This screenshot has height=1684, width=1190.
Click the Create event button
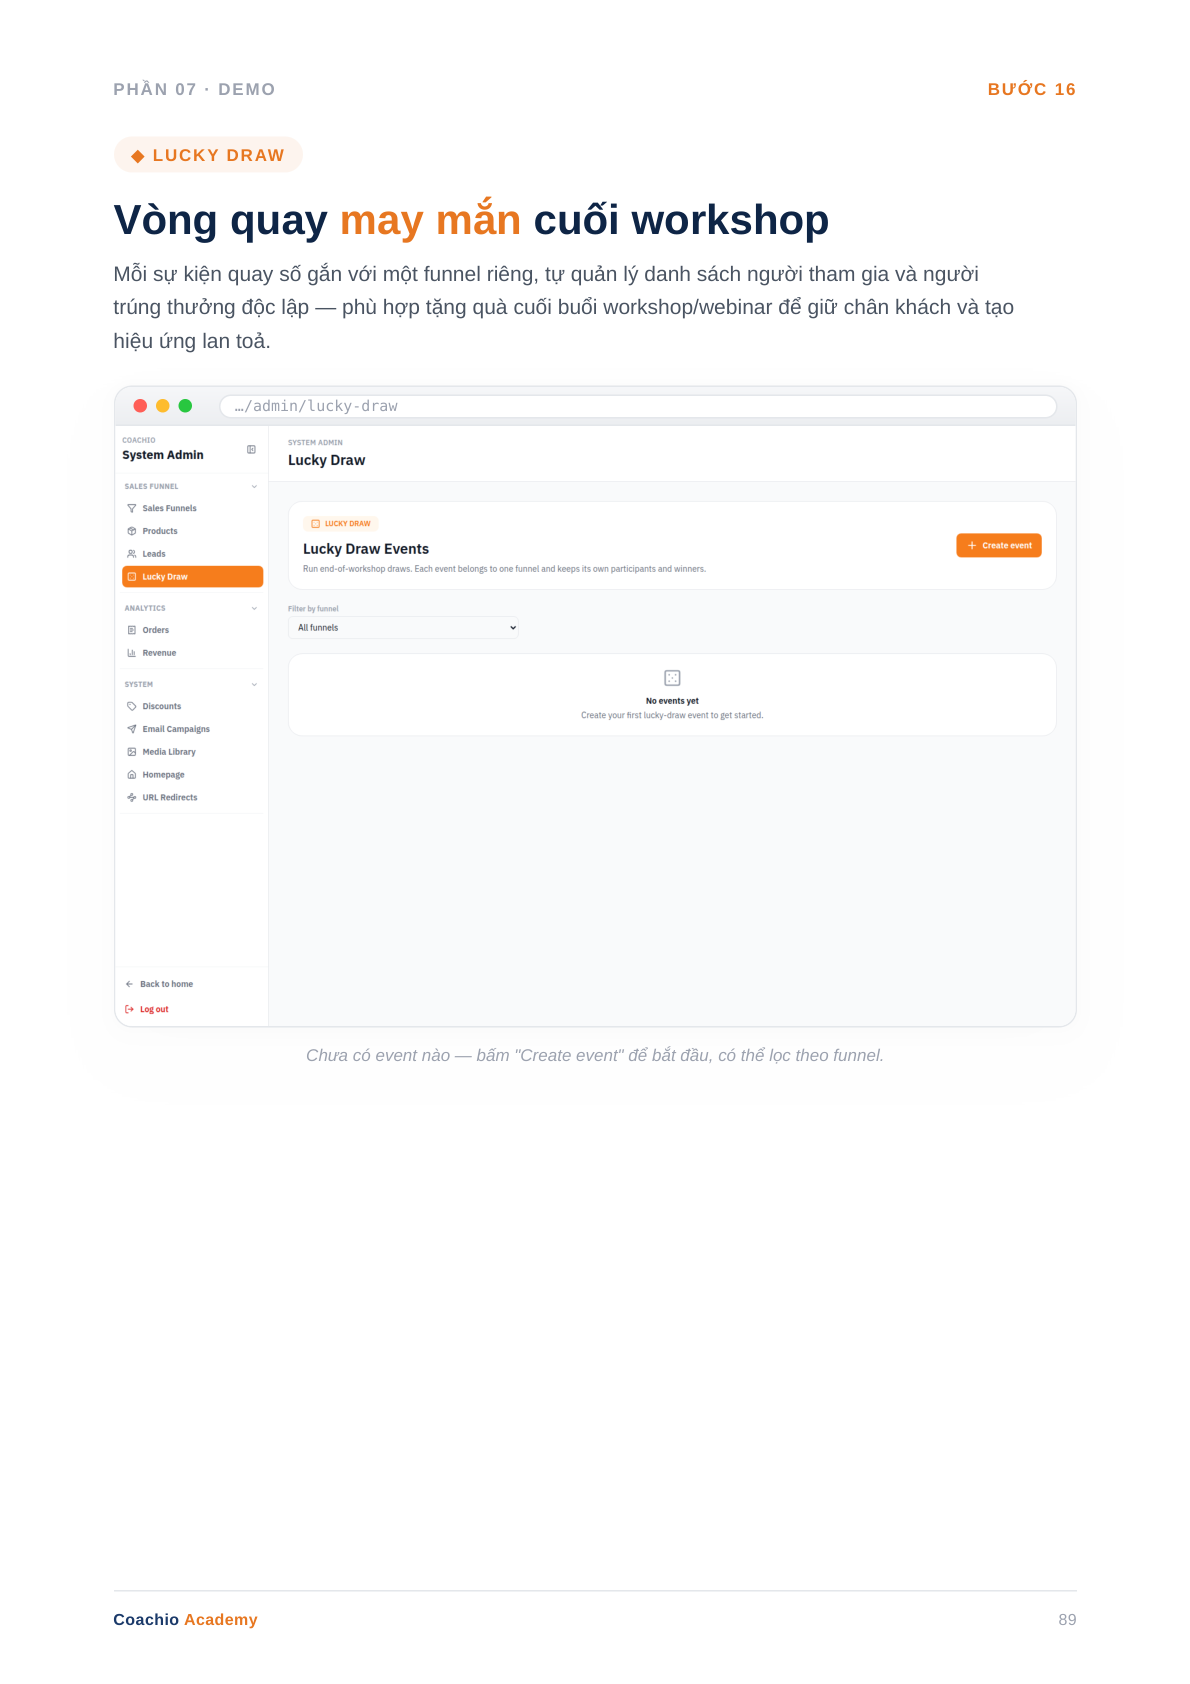999,546
